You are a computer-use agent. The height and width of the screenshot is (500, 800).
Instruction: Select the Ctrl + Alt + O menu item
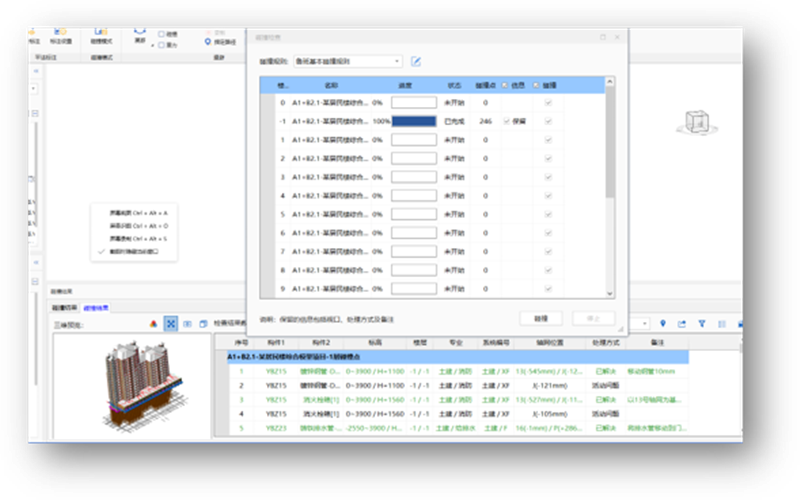pyautogui.click(x=138, y=226)
